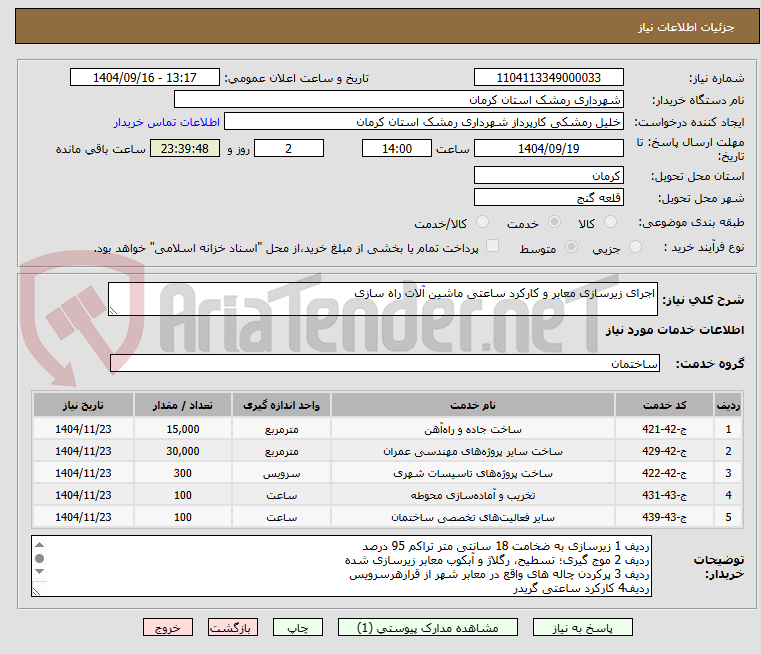The width and height of the screenshot is (761, 654).
Task: Click quantity value 300
Action: (x=182, y=473)
